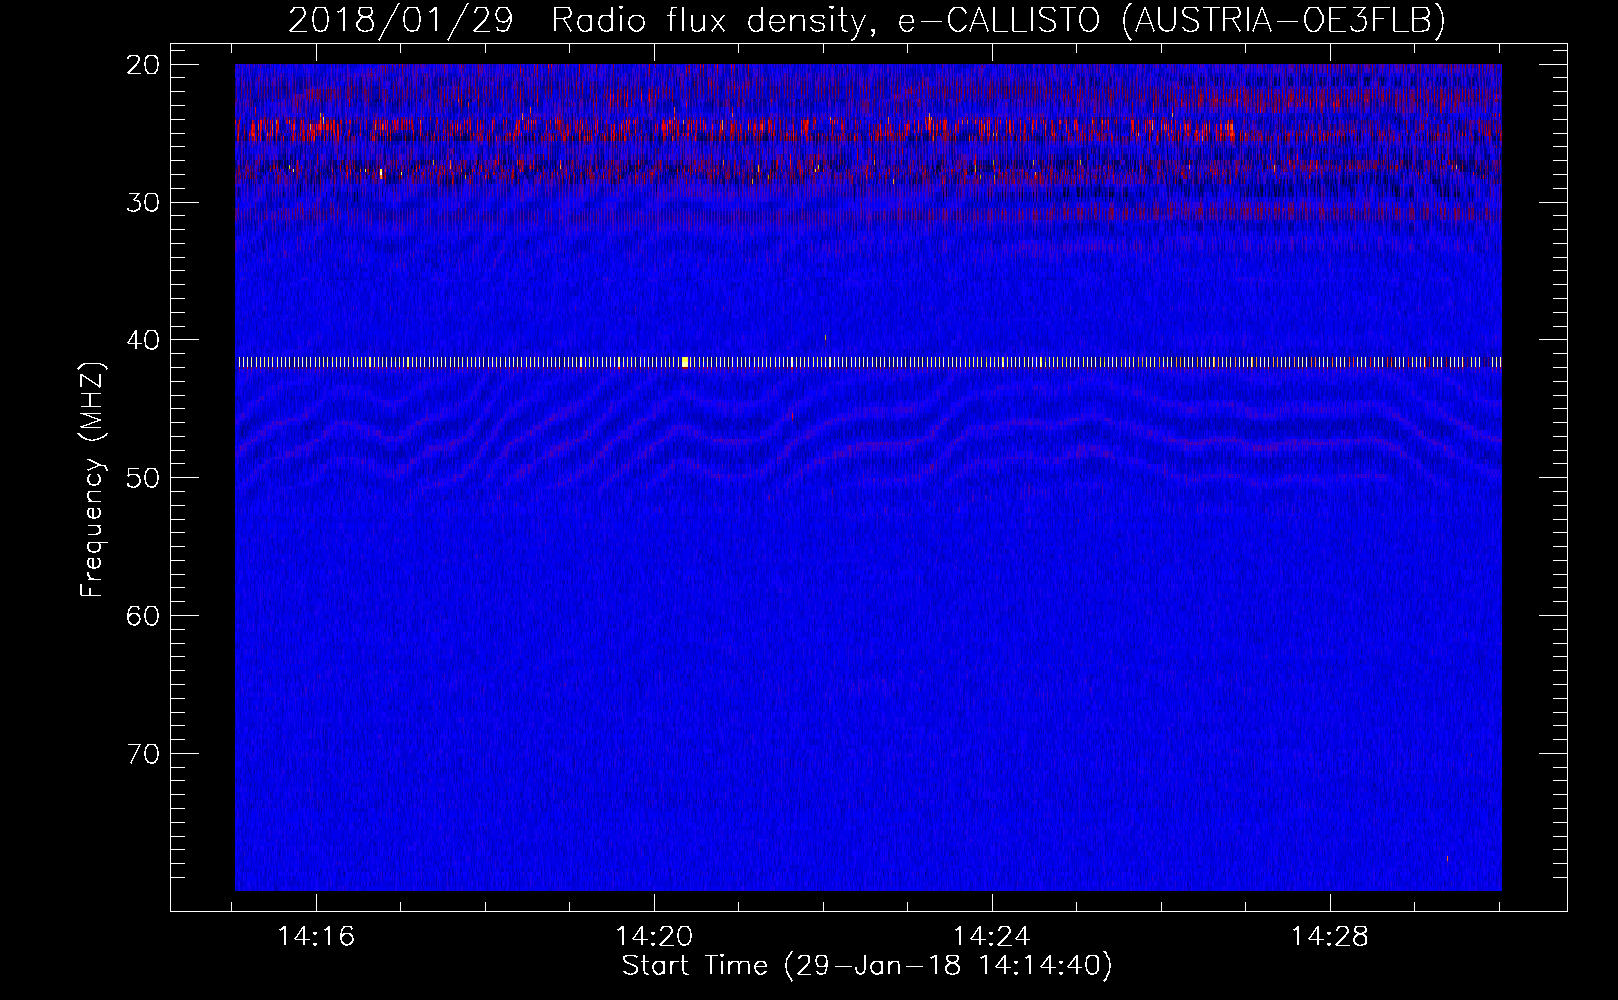Click the 50 MHz frequency tick label
This screenshot has width=1618, height=1000.
coord(144,478)
